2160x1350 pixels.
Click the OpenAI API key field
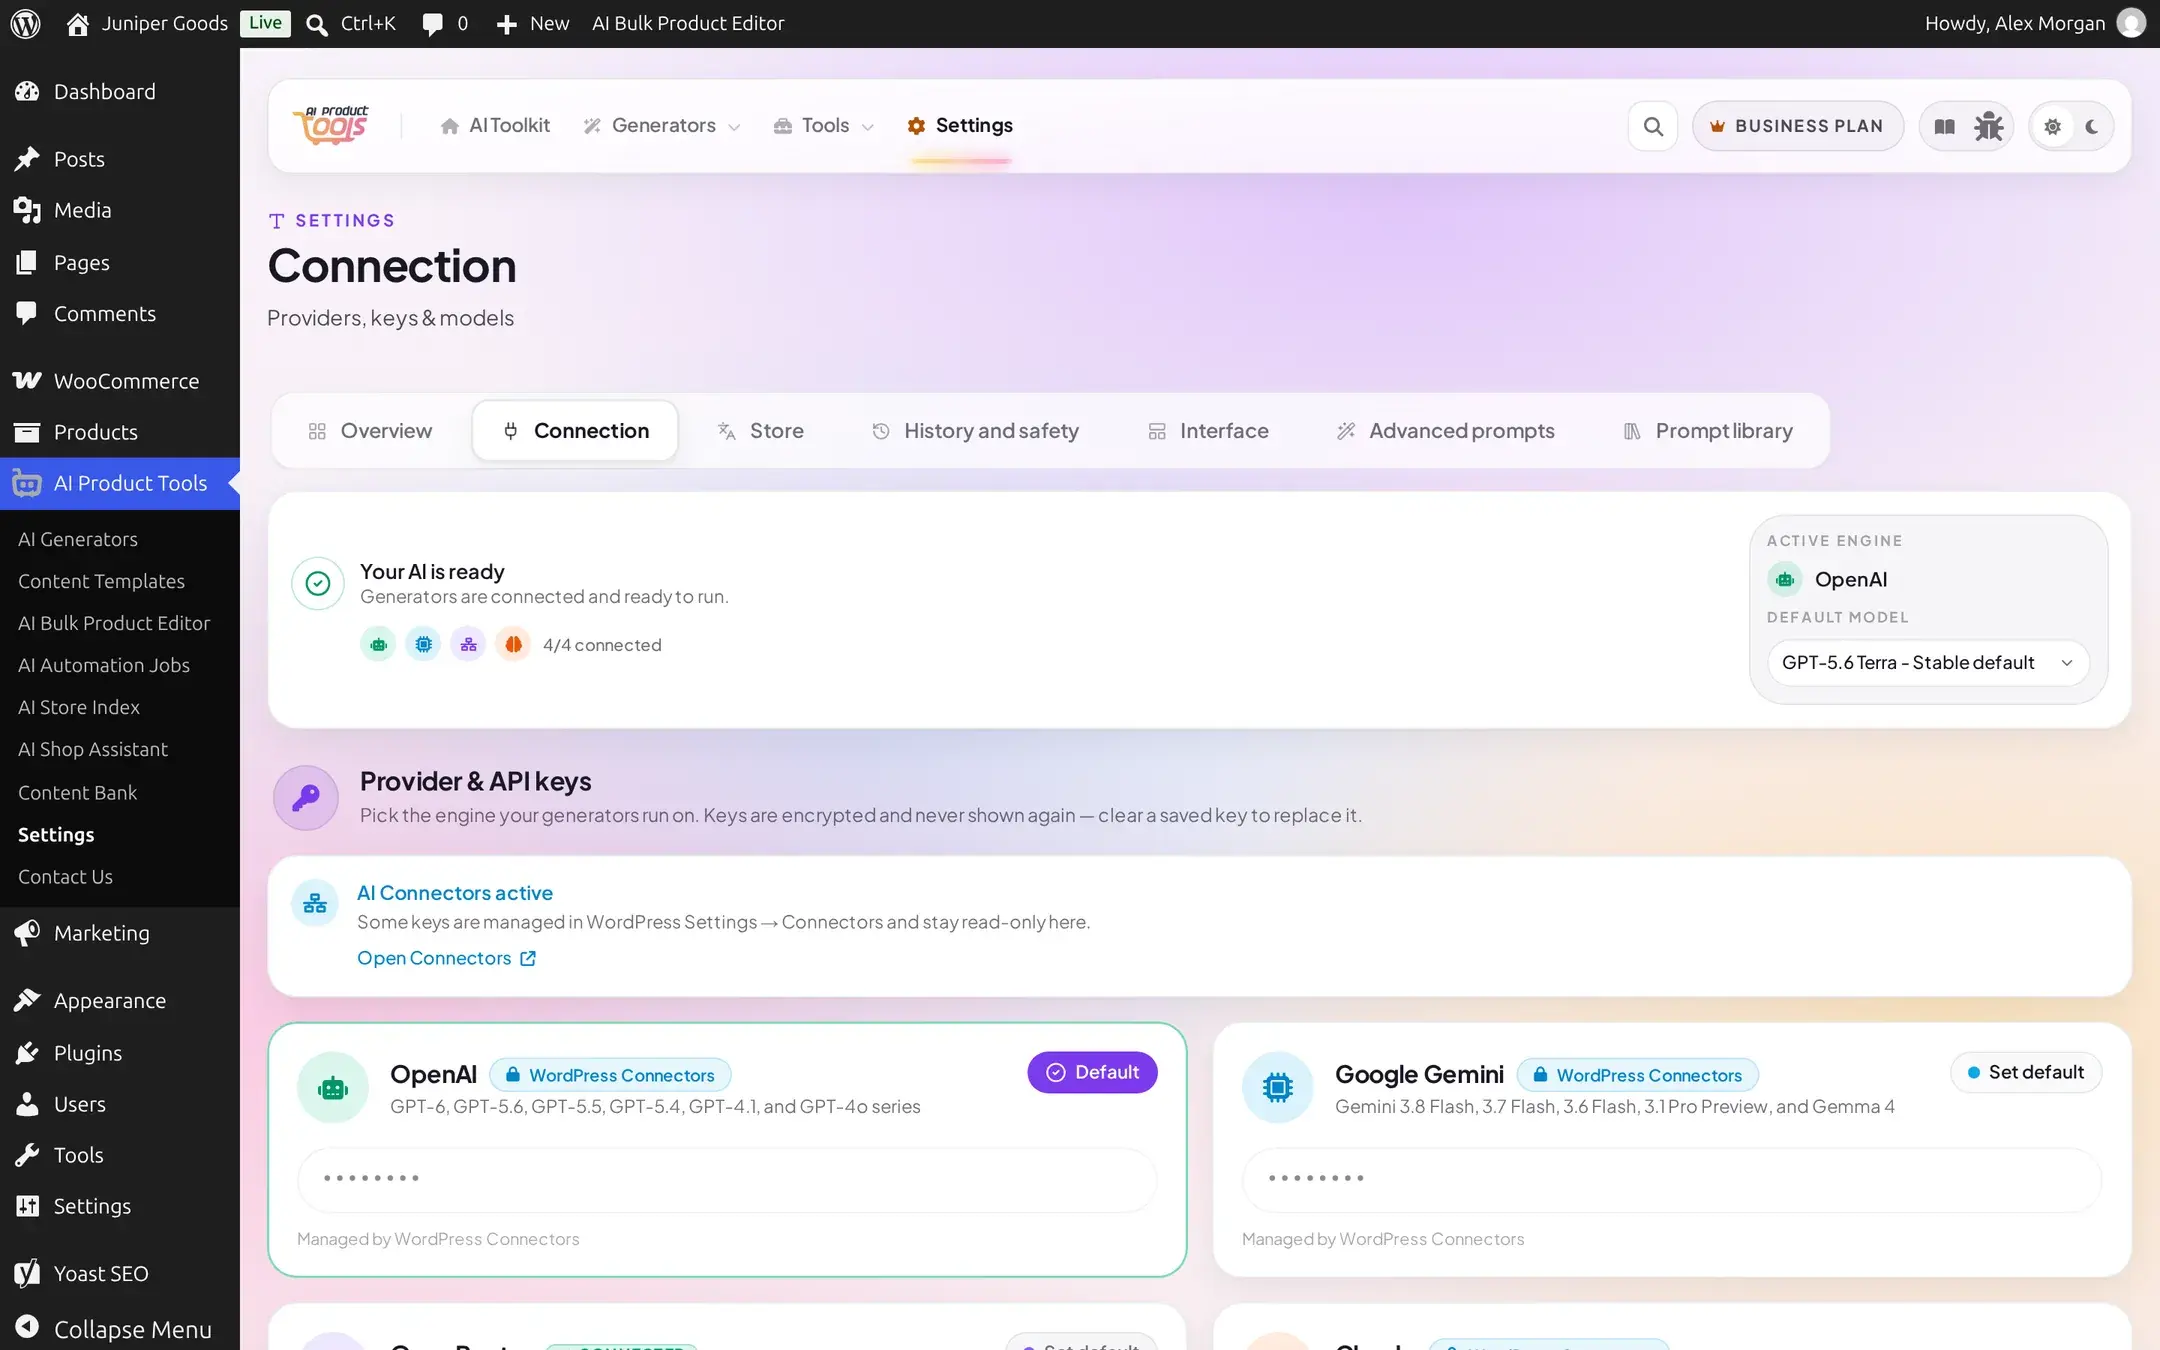click(x=727, y=1180)
